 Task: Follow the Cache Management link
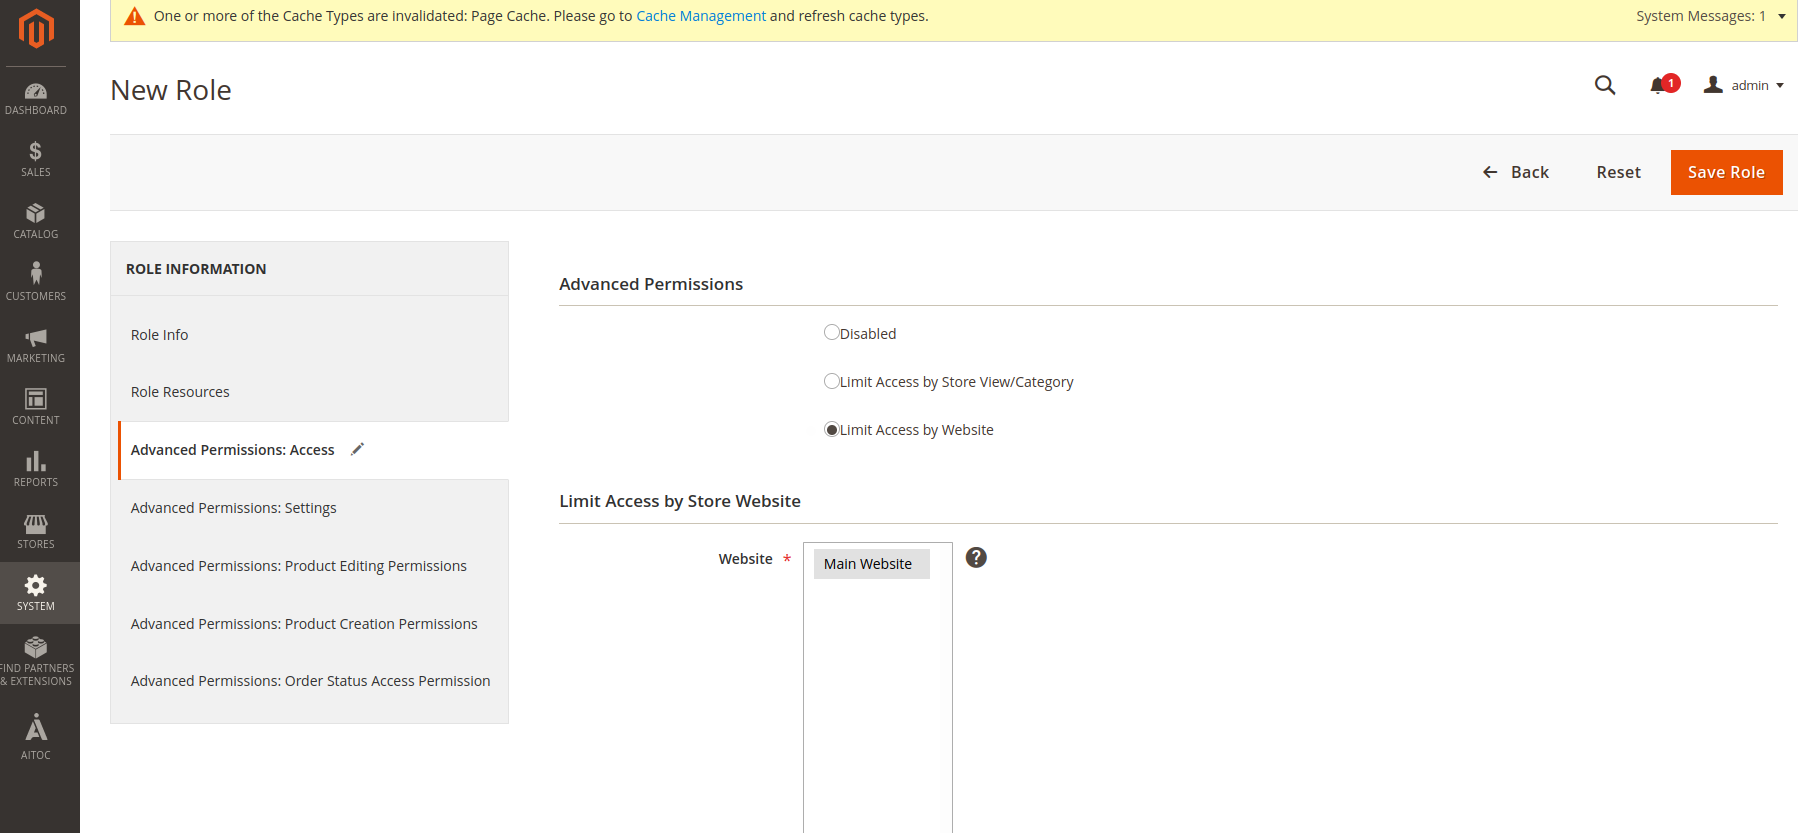pyautogui.click(x=701, y=16)
